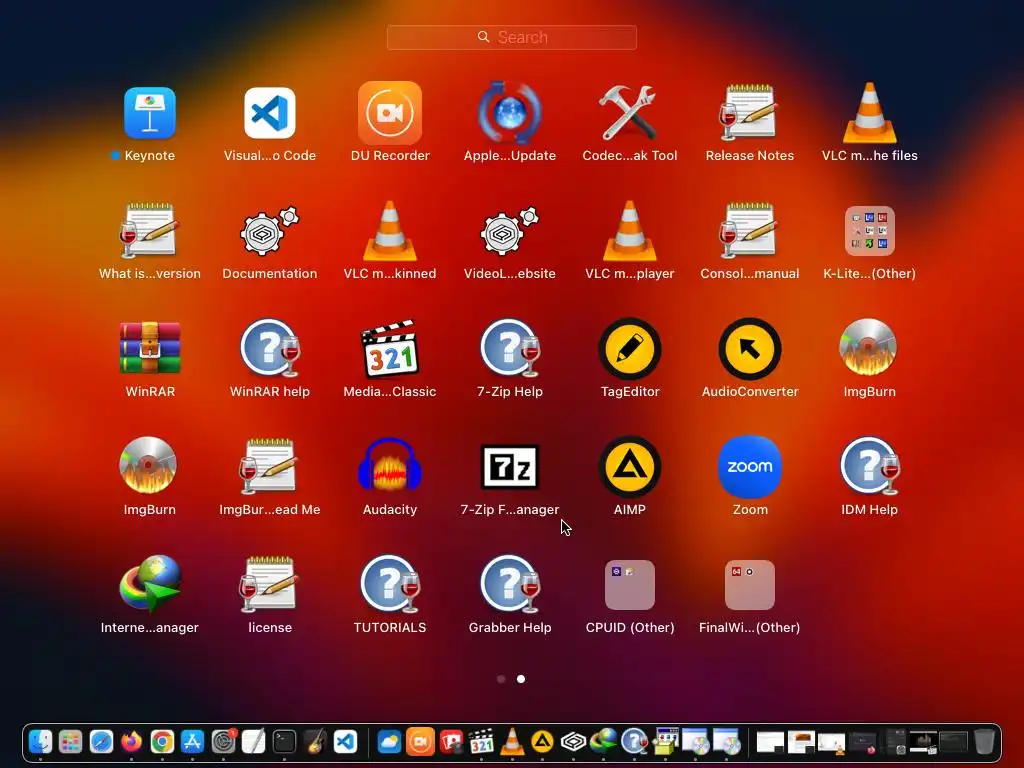The width and height of the screenshot is (1024, 768).
Task: Open the VLC m...he files shortcut
Action: click(x=869, y=113)
